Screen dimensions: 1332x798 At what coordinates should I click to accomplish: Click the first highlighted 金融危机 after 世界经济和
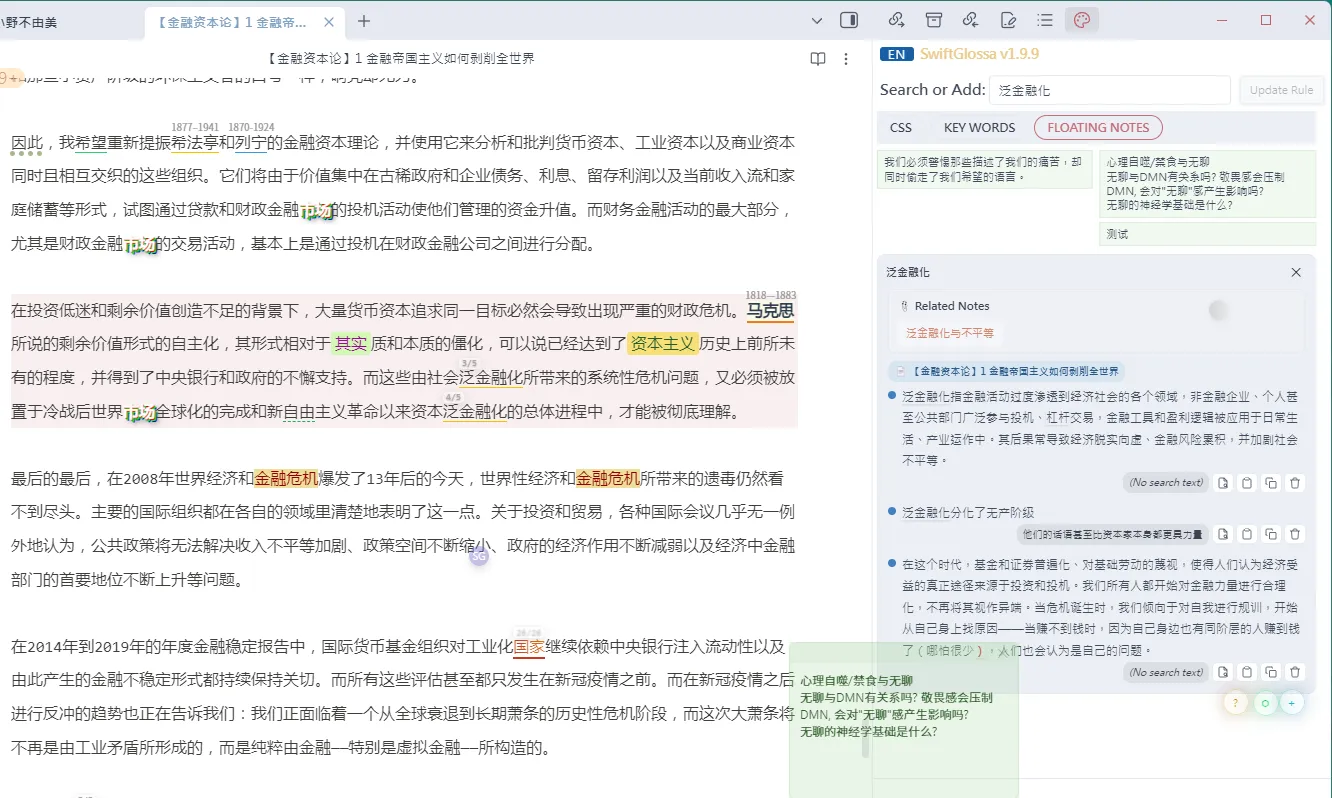pyautogui.click(x=286, y=478)
